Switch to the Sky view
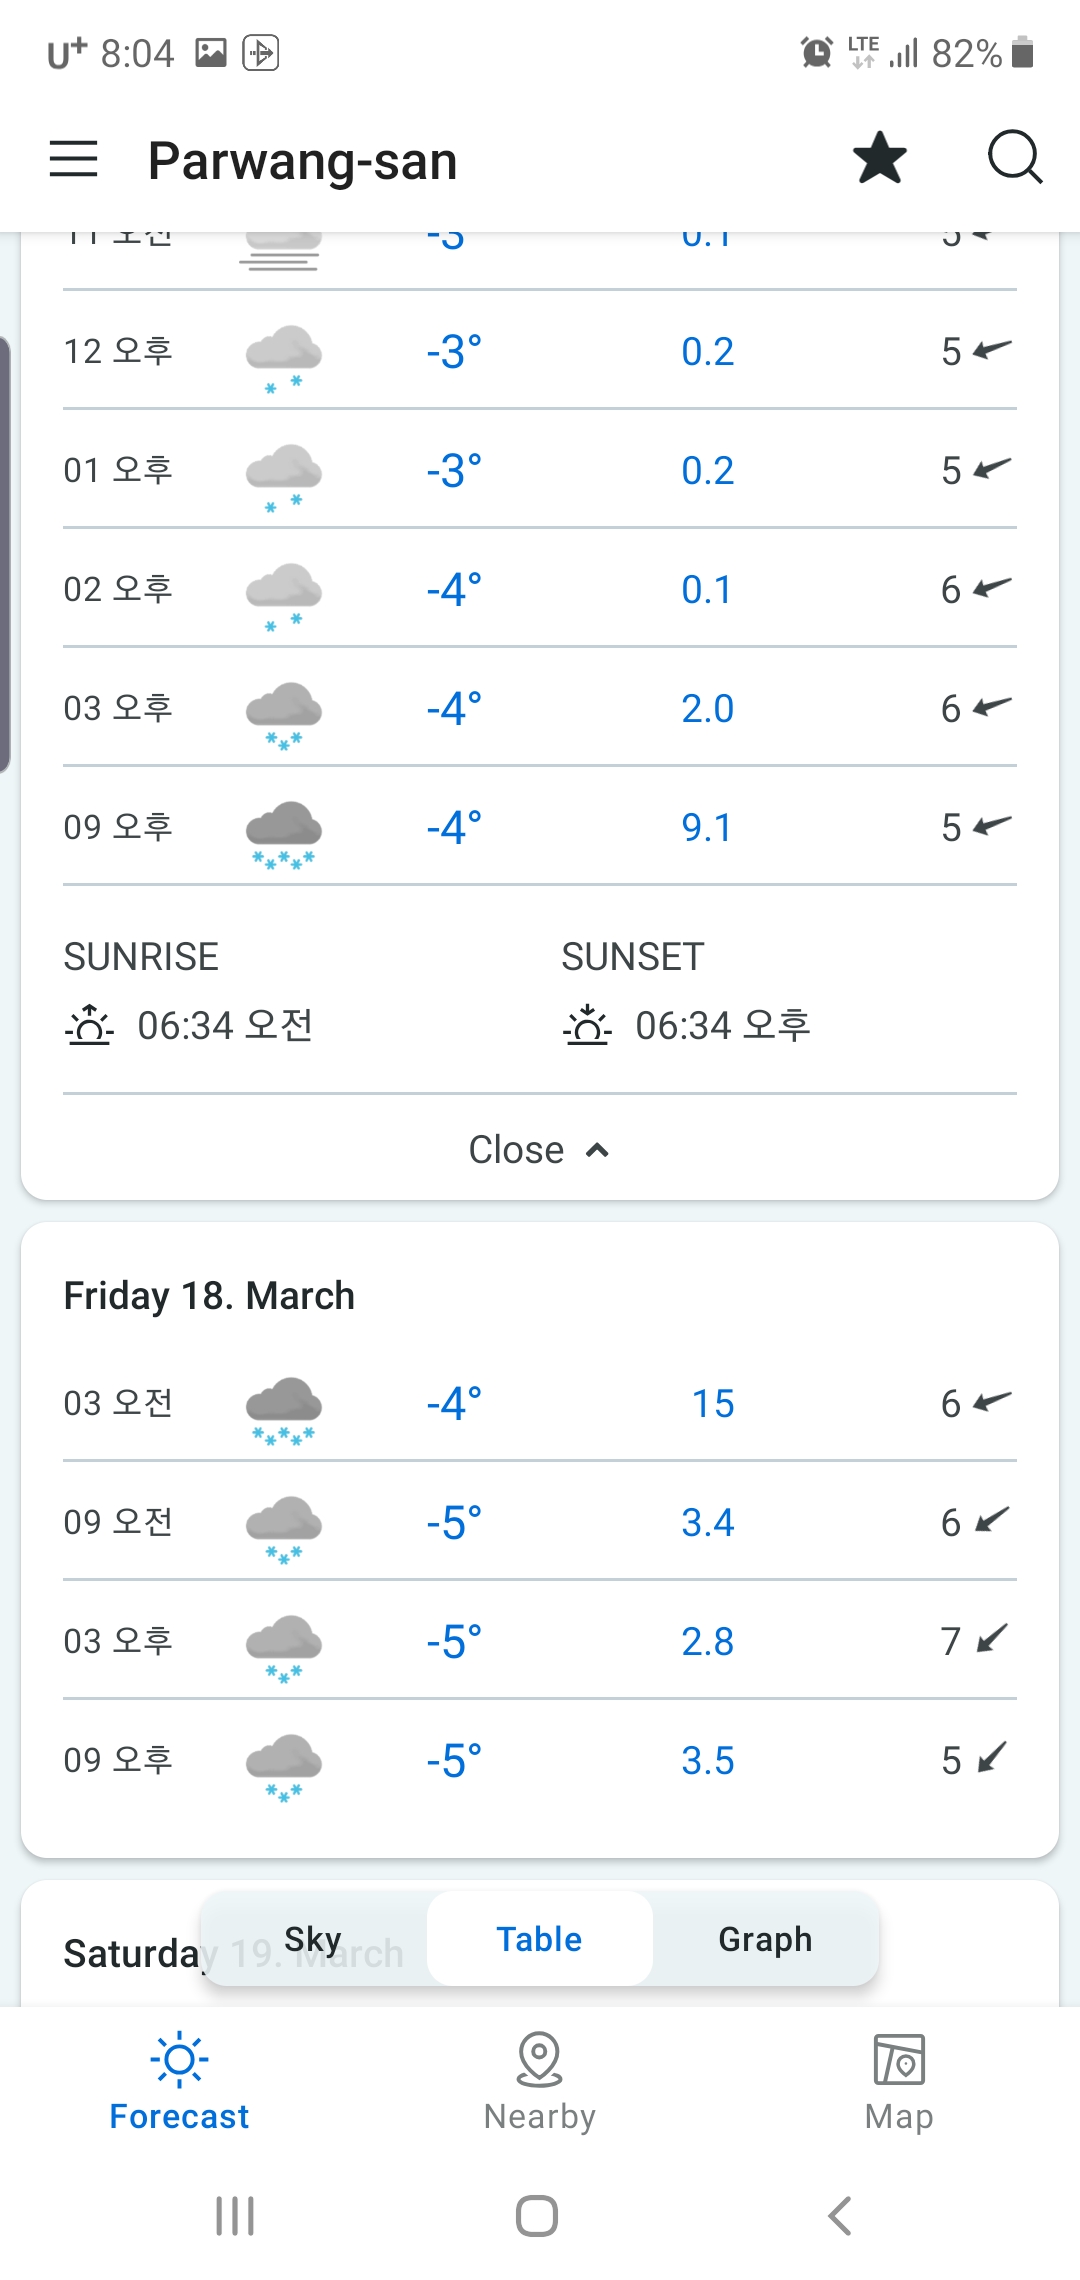The image size is (1080, 2280). tap(314, 1938)
